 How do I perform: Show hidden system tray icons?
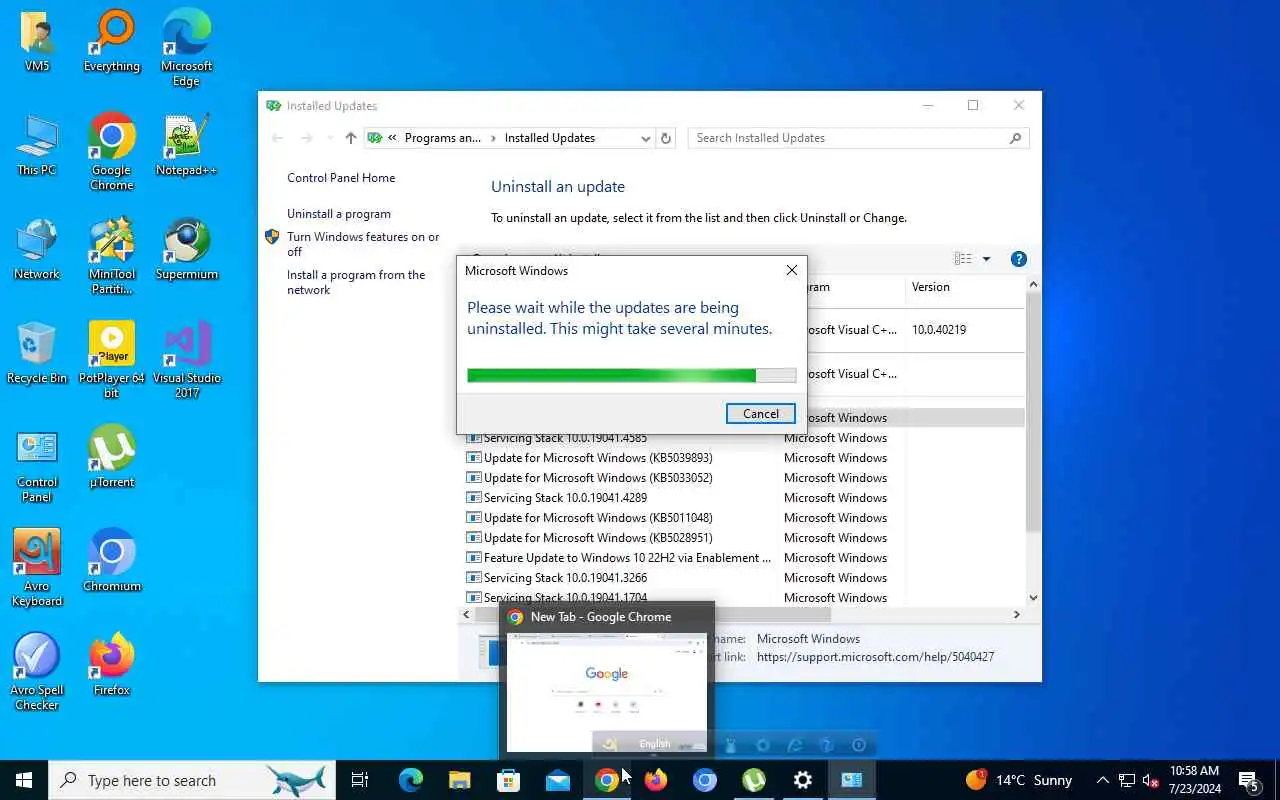point(1102,780)
